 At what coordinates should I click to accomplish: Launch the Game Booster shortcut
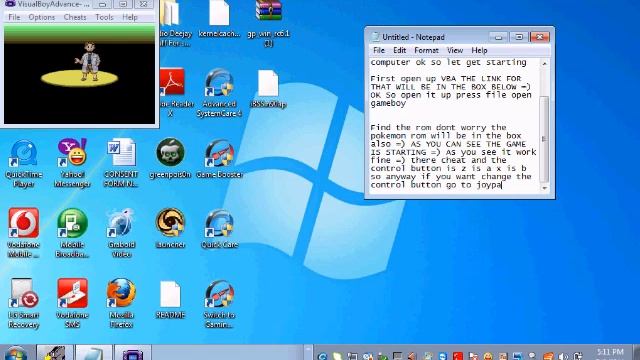click(220, 159)
